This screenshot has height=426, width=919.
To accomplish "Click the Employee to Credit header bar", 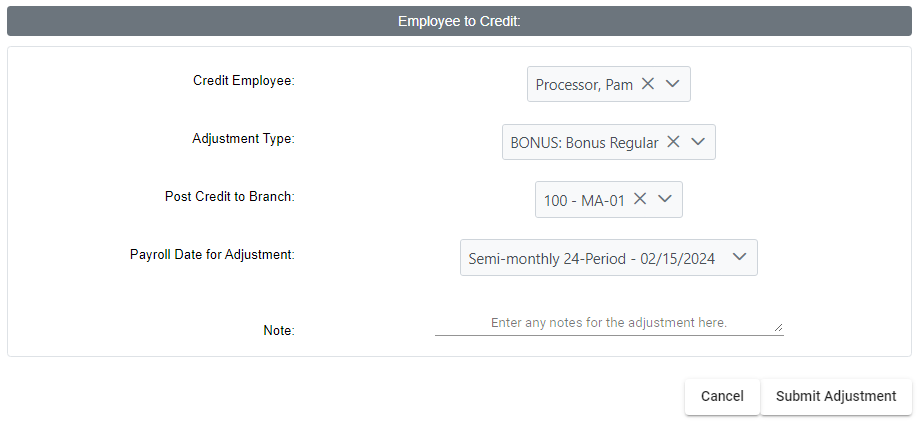I will (x=460, y=21).
